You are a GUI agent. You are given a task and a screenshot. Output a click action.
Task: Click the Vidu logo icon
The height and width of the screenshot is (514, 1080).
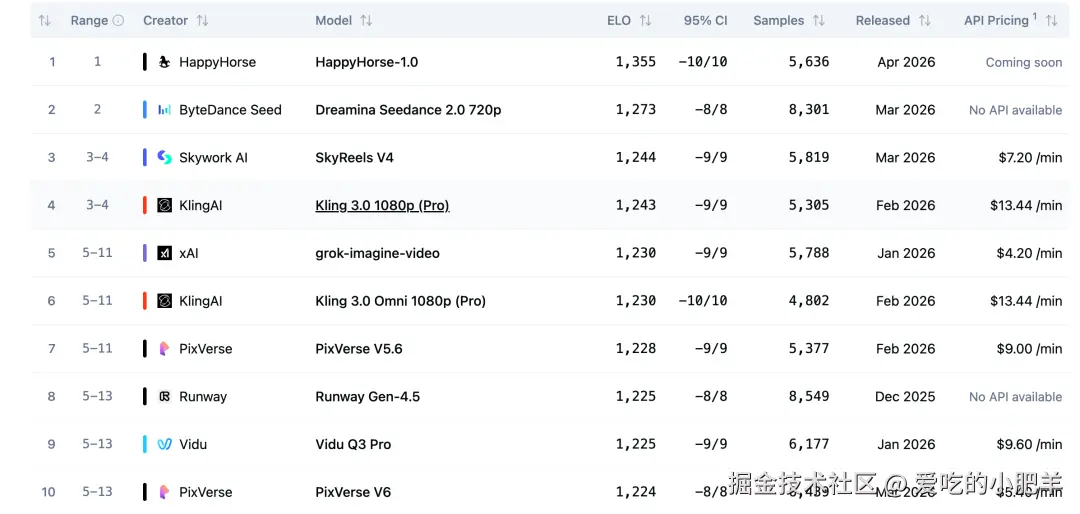pos(165,444)
